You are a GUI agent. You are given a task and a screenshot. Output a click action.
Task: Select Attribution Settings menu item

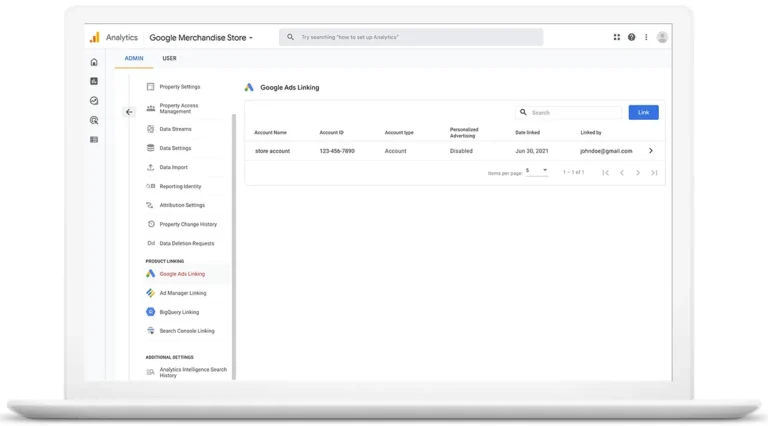coord(182,205)
